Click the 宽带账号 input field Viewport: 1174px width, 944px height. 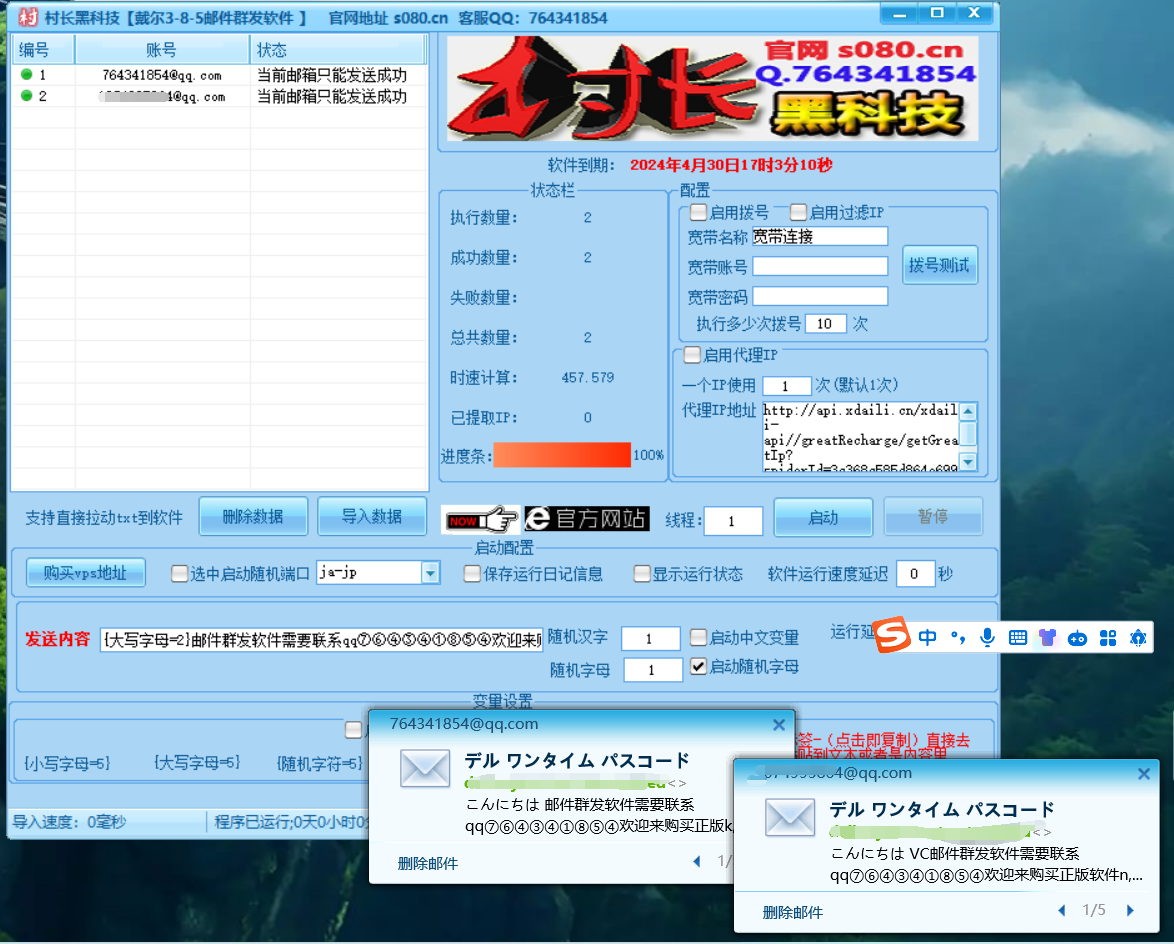tap(820, 267)
